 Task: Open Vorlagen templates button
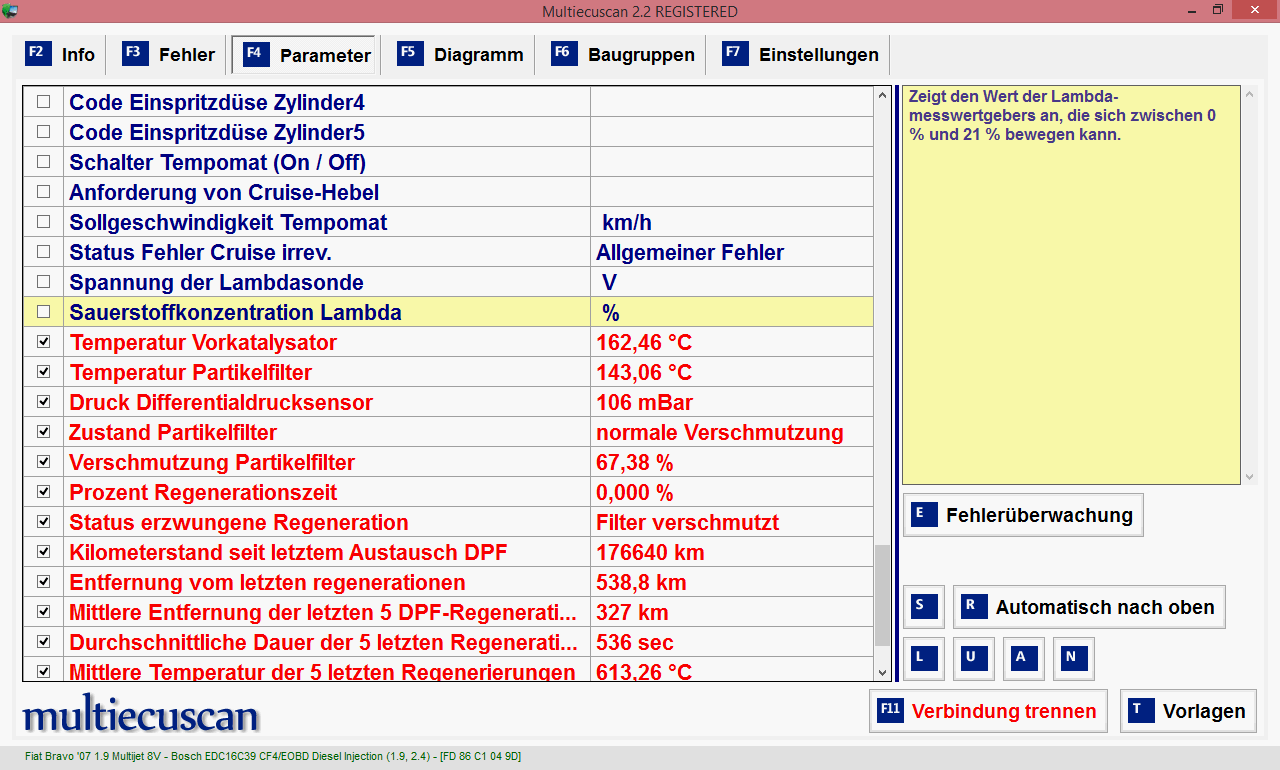tap(1188, 711)
